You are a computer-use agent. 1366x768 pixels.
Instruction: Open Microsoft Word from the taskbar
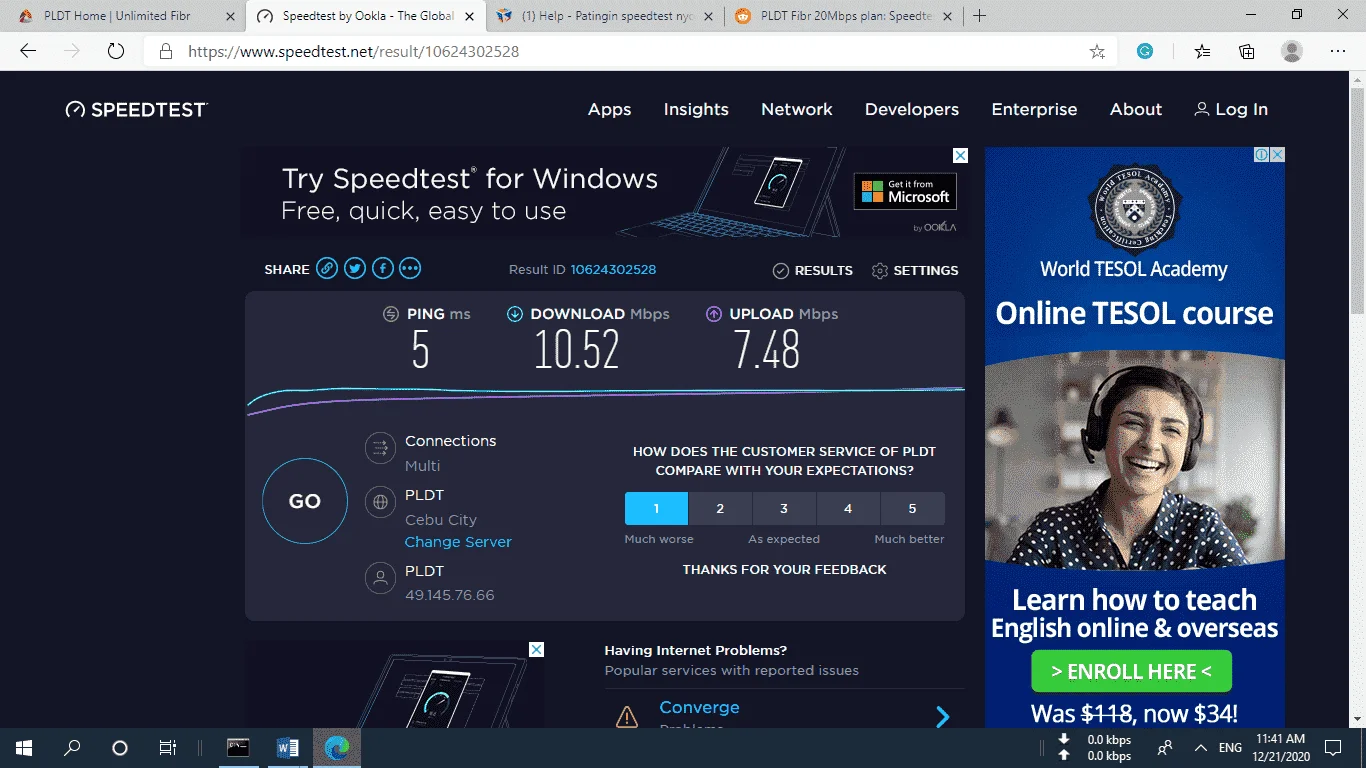coord(288,748)
